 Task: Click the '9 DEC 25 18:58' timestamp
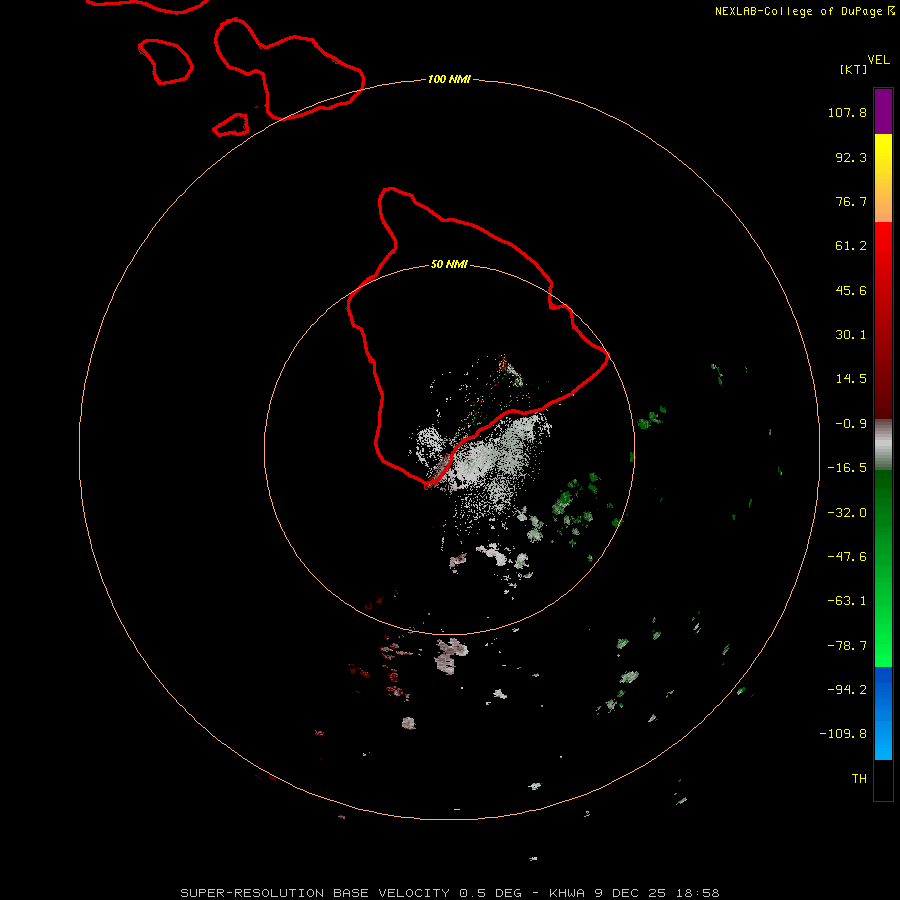click(x=657, y=893)
